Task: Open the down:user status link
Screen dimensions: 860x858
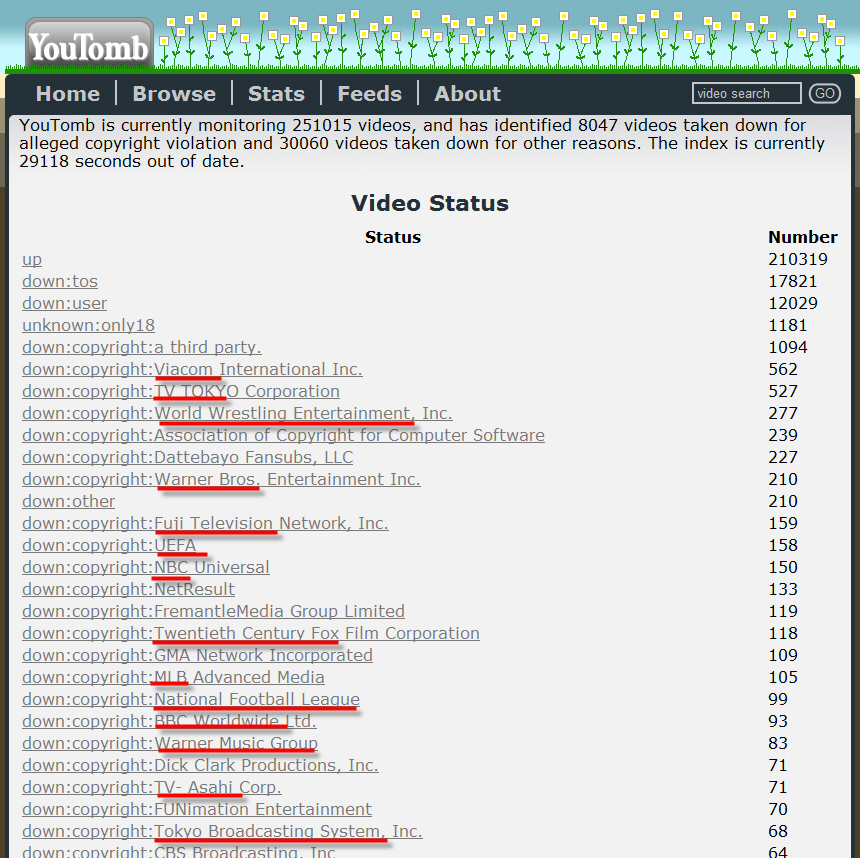Action: pos(65,303)
